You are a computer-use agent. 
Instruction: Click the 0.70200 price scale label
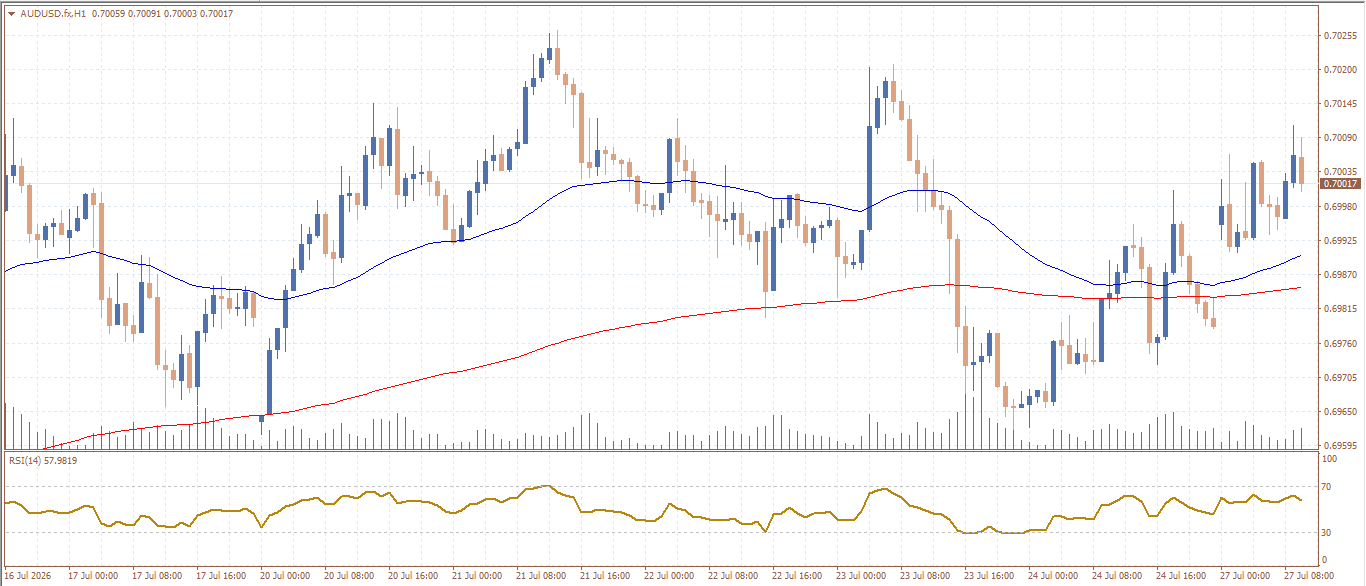tap(1339, 70)
